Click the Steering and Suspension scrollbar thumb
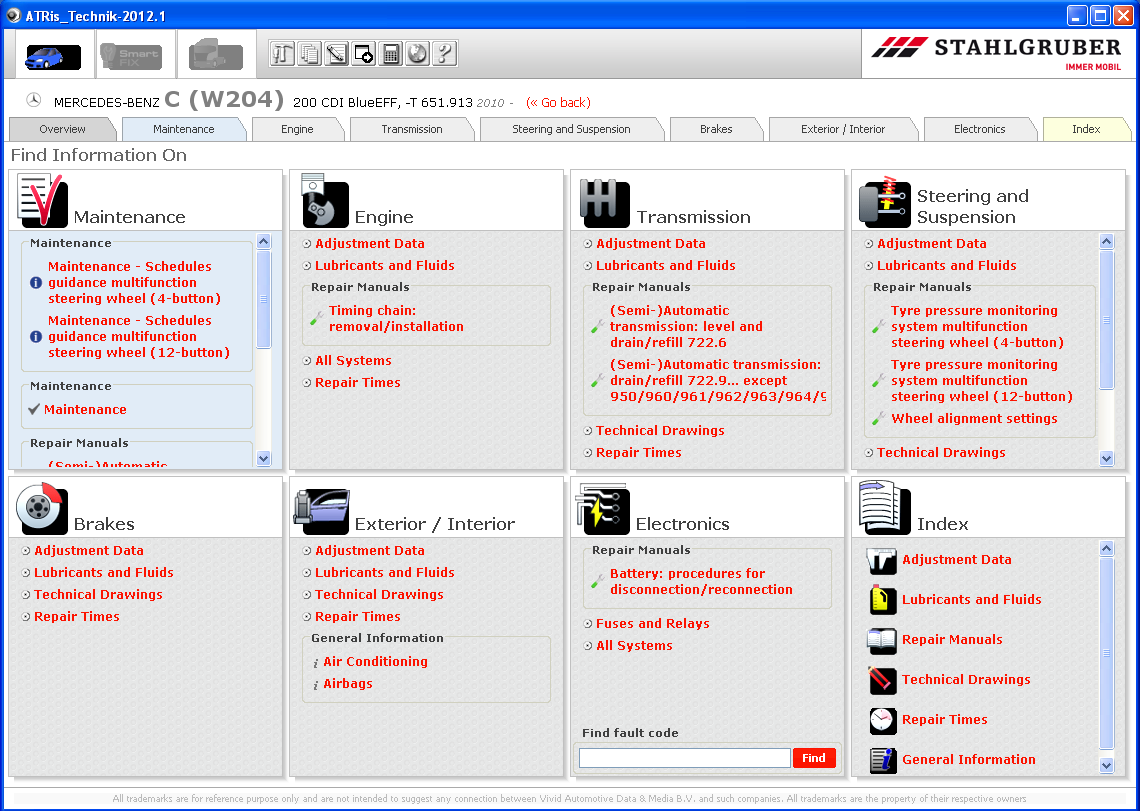1140x811 pixels. click(x=1107, y=319)
